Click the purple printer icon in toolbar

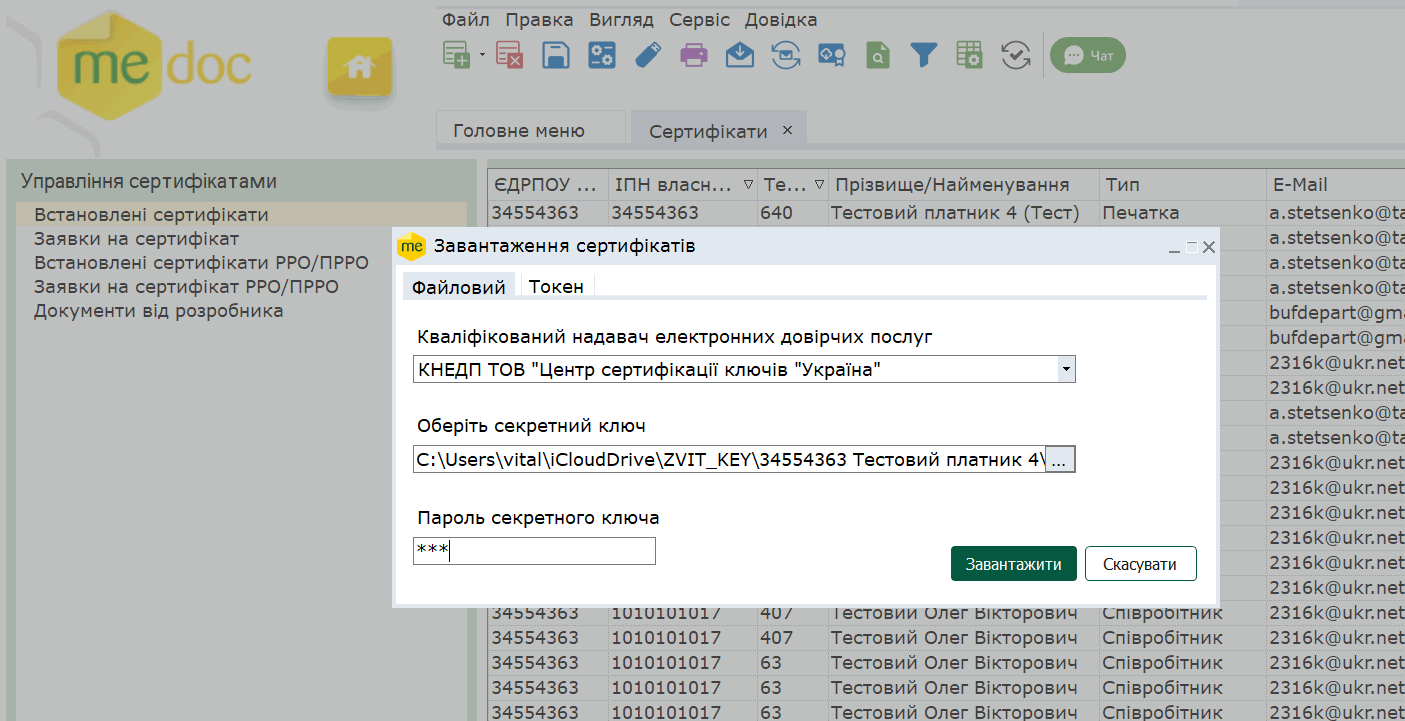(693, 55)
